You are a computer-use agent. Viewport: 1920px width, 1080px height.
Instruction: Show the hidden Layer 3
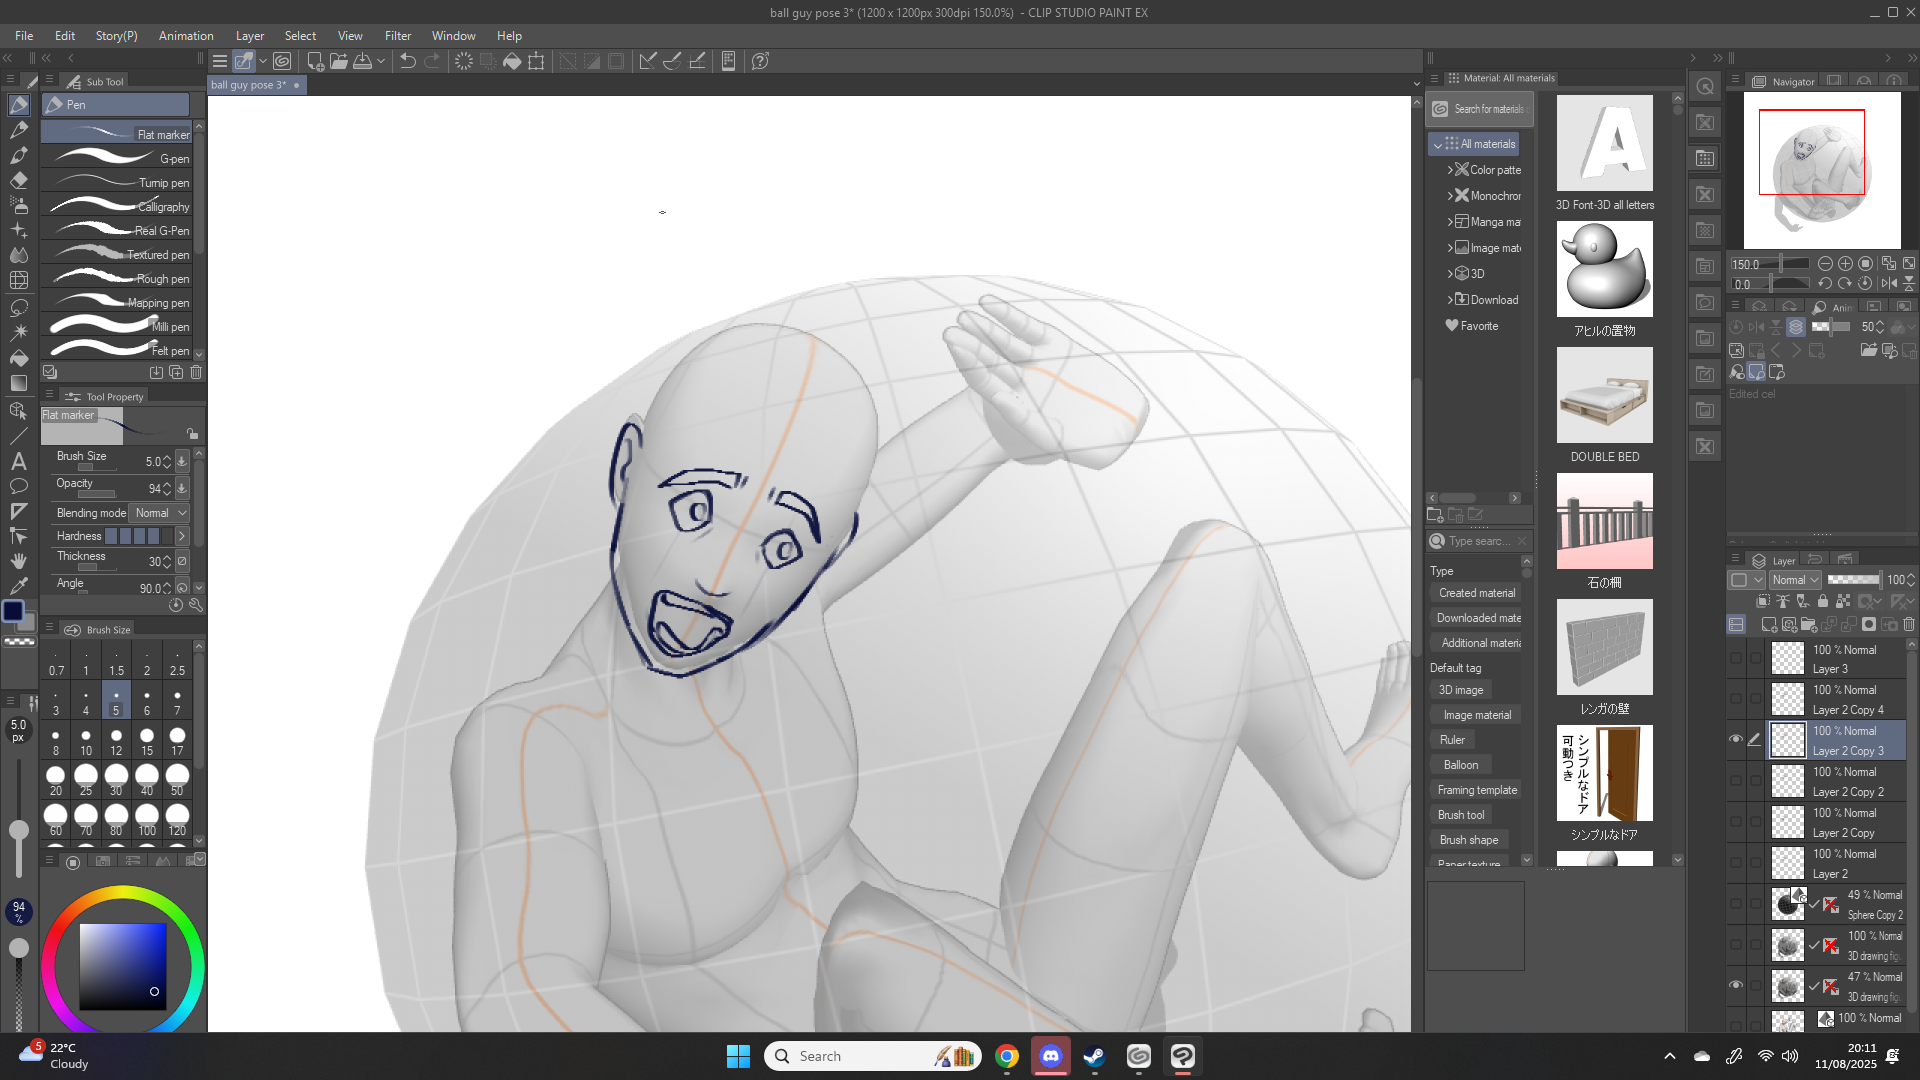click(1736, 658)
